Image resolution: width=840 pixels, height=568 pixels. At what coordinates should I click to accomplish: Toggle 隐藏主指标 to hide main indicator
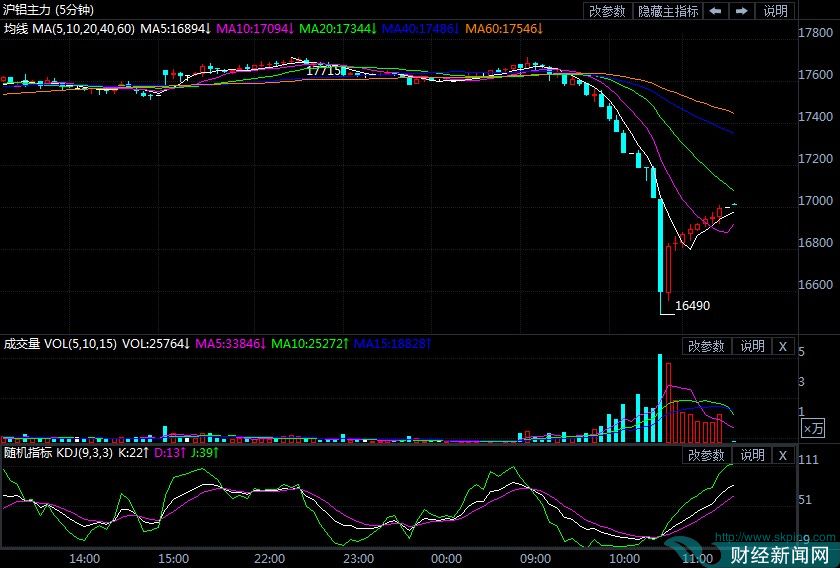tap(669, 11)
